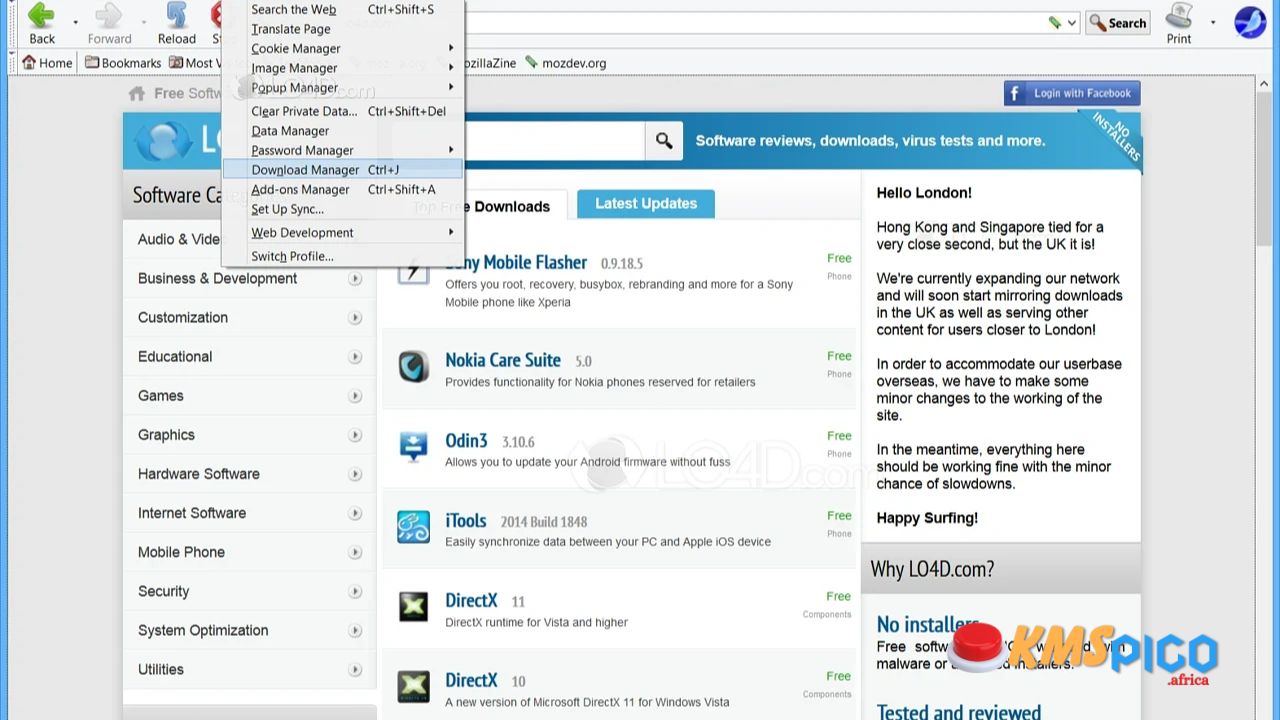This screenshot has width=1280, height=720.
Task: Open Graphics category
Action: pyautogui.click(x=166, y=434)
